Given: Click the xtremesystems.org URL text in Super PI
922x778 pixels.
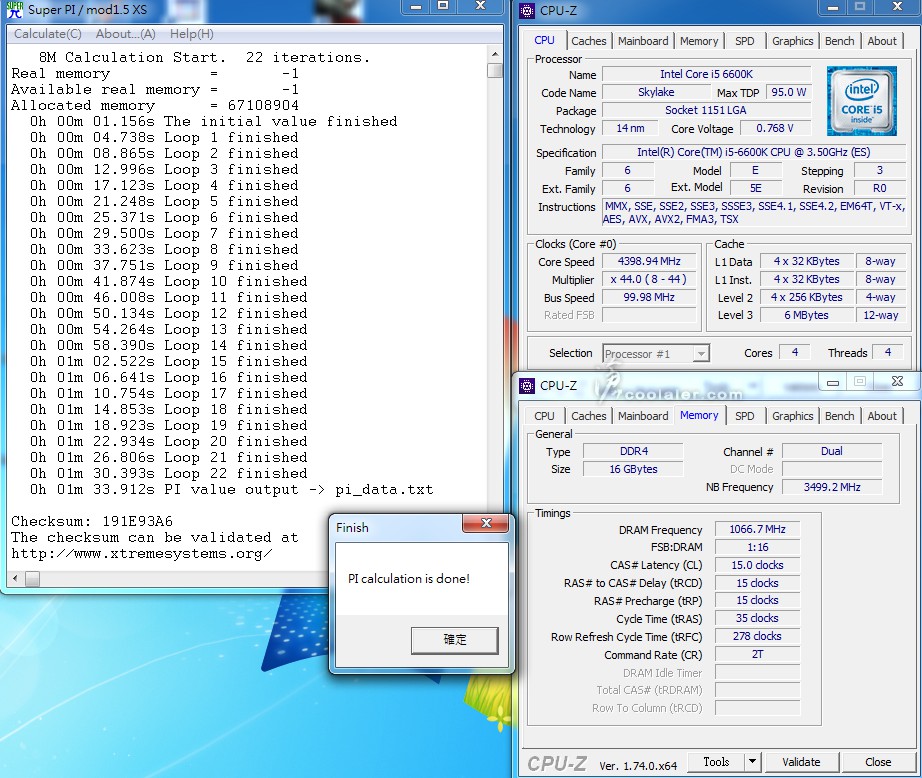Looking at the screenshot, I should pos(142,553).
